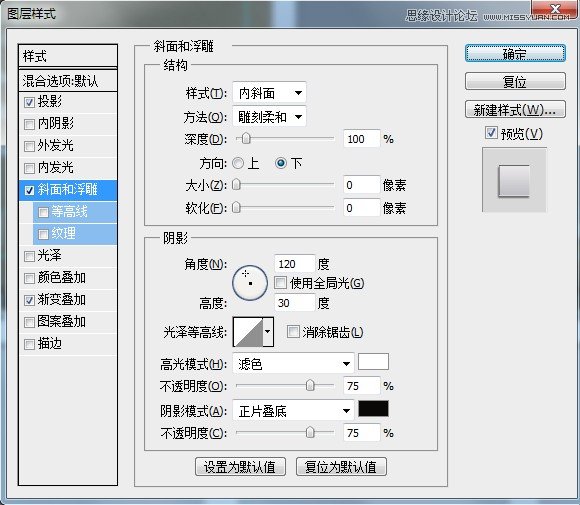Open the 等高线 sub-item row

tap(75, 212)
